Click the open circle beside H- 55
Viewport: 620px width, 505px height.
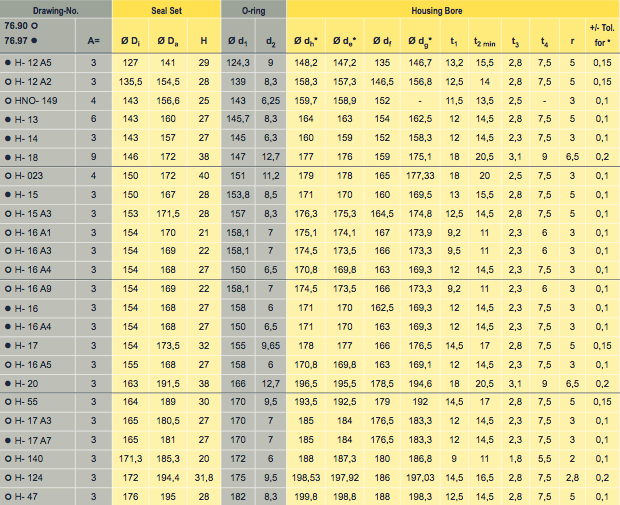click(x=8, y=402)
